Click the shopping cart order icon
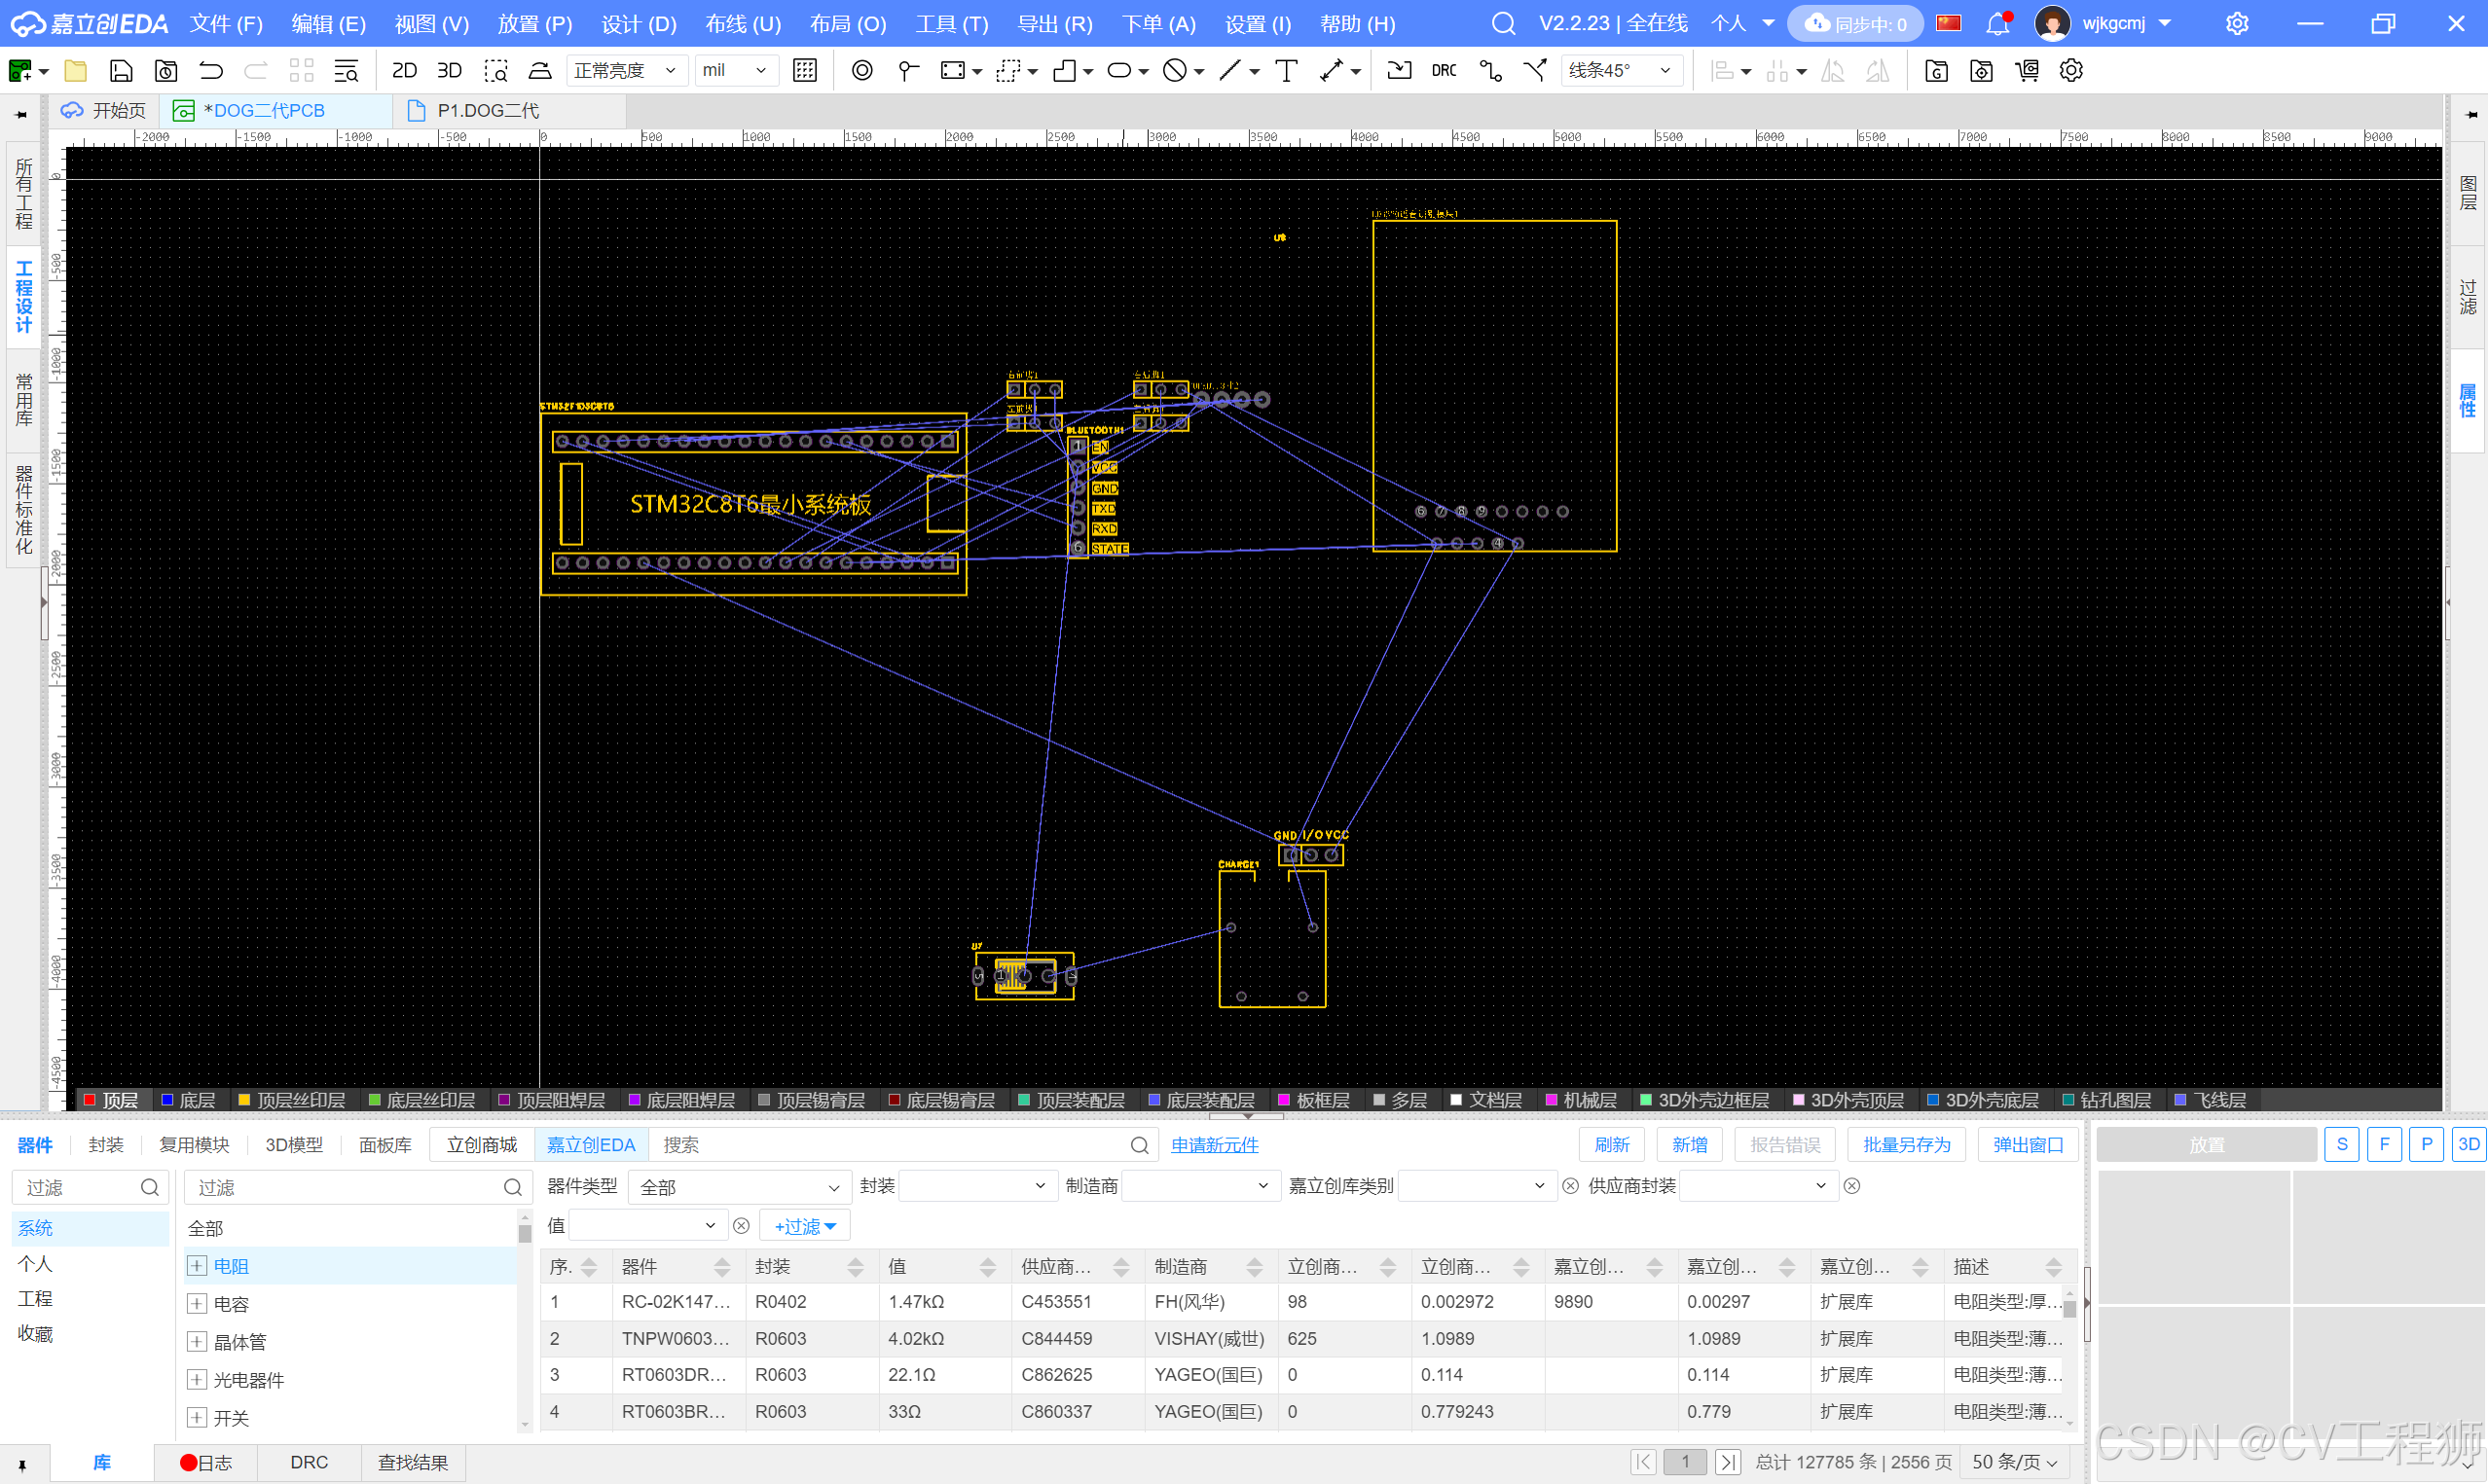This screenshot has height=1484, width=2488. tap(2027, 70)
